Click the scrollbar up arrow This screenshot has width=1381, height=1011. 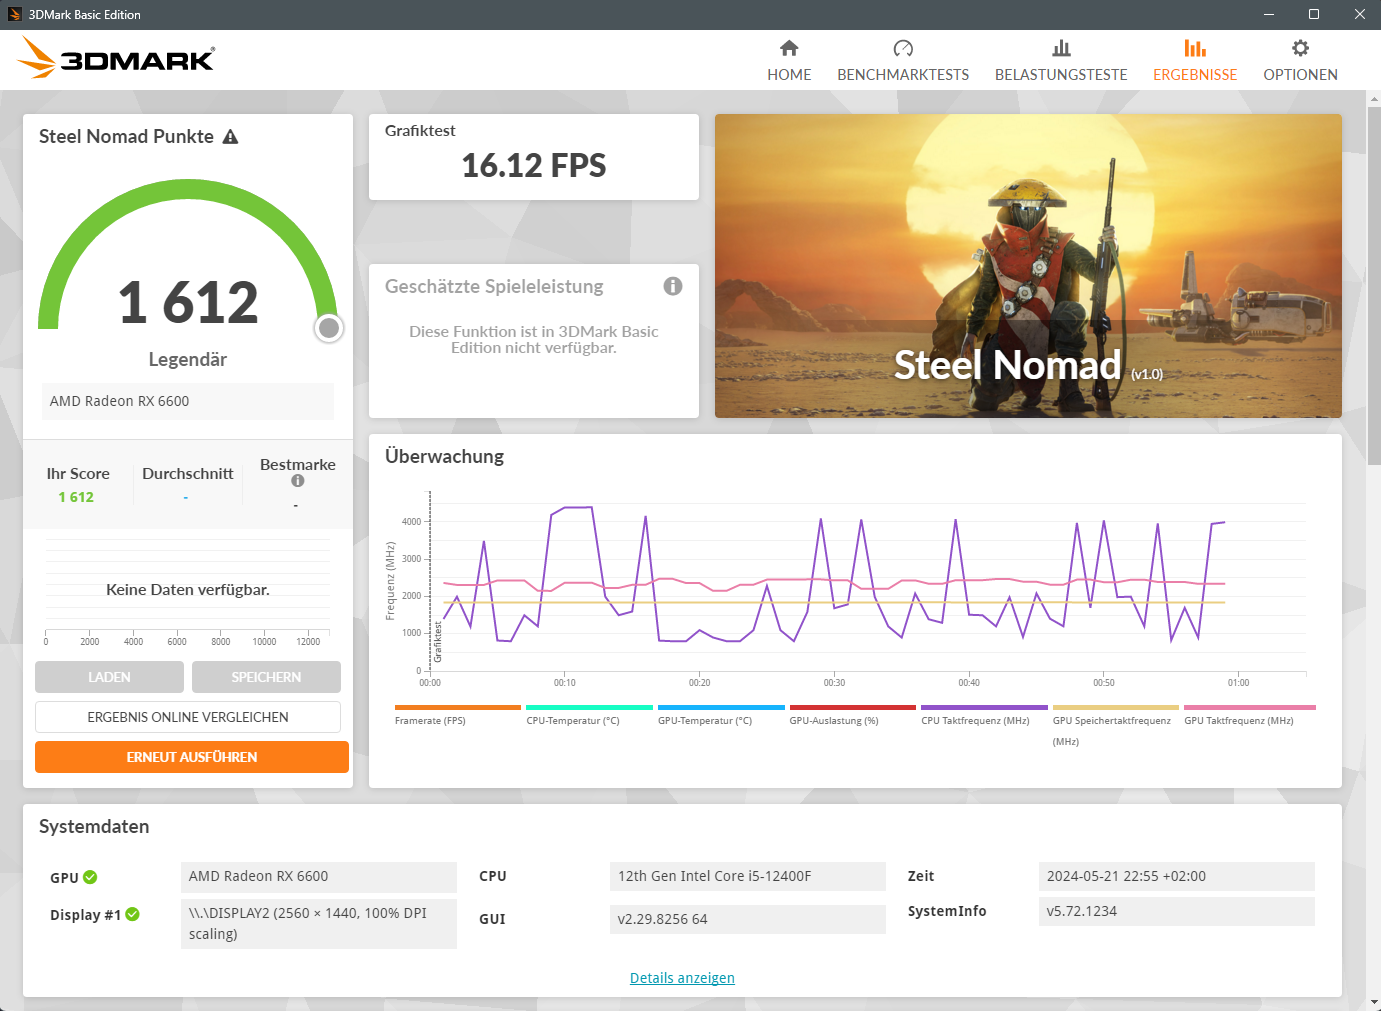click(x=1373, y=99)
